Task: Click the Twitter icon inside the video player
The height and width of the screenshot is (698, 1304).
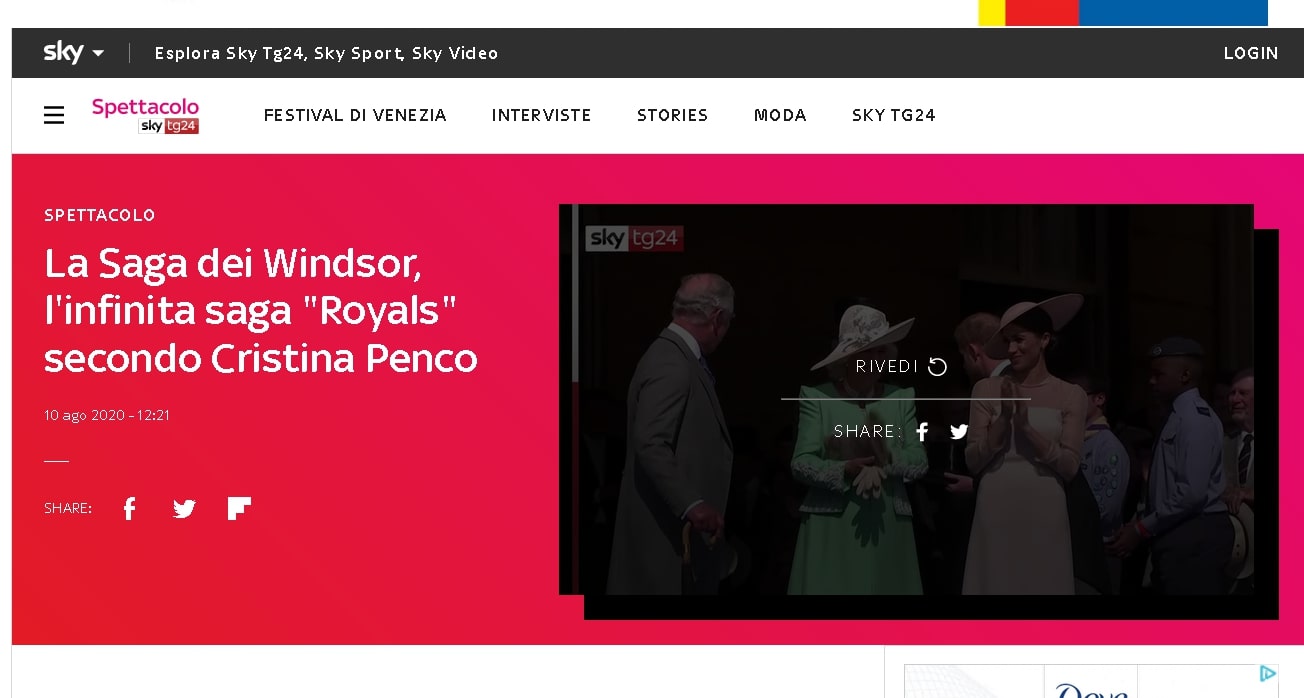Action: 959,432
